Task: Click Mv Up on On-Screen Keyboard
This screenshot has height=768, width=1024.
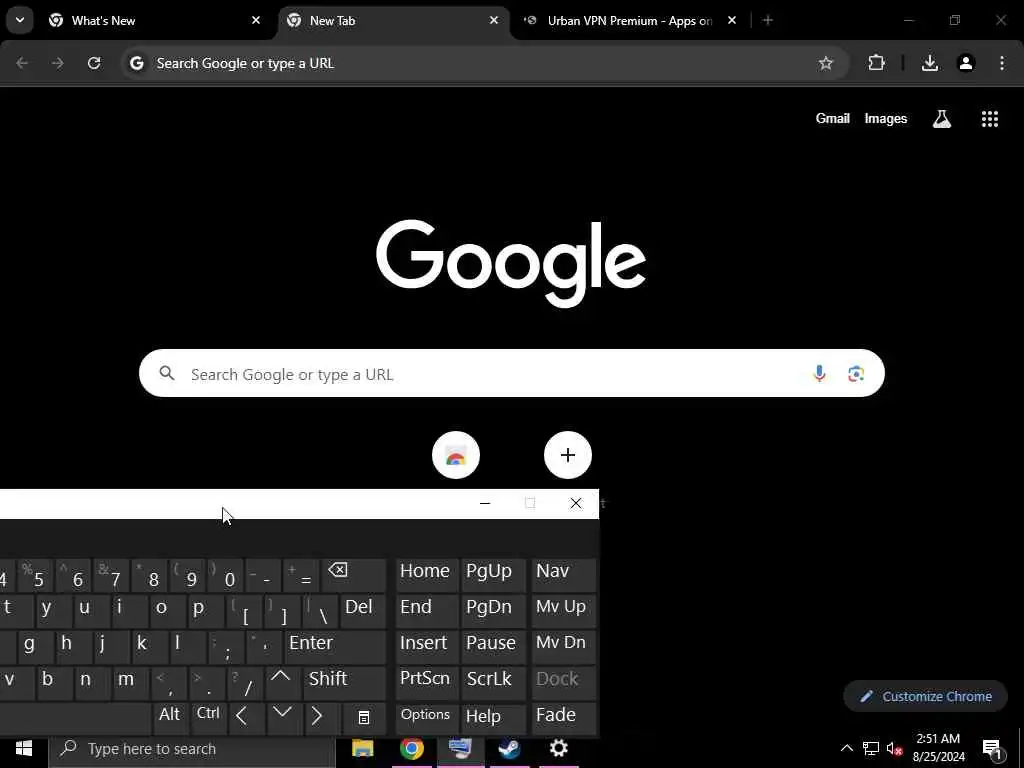Action: [x=564, y=611]
